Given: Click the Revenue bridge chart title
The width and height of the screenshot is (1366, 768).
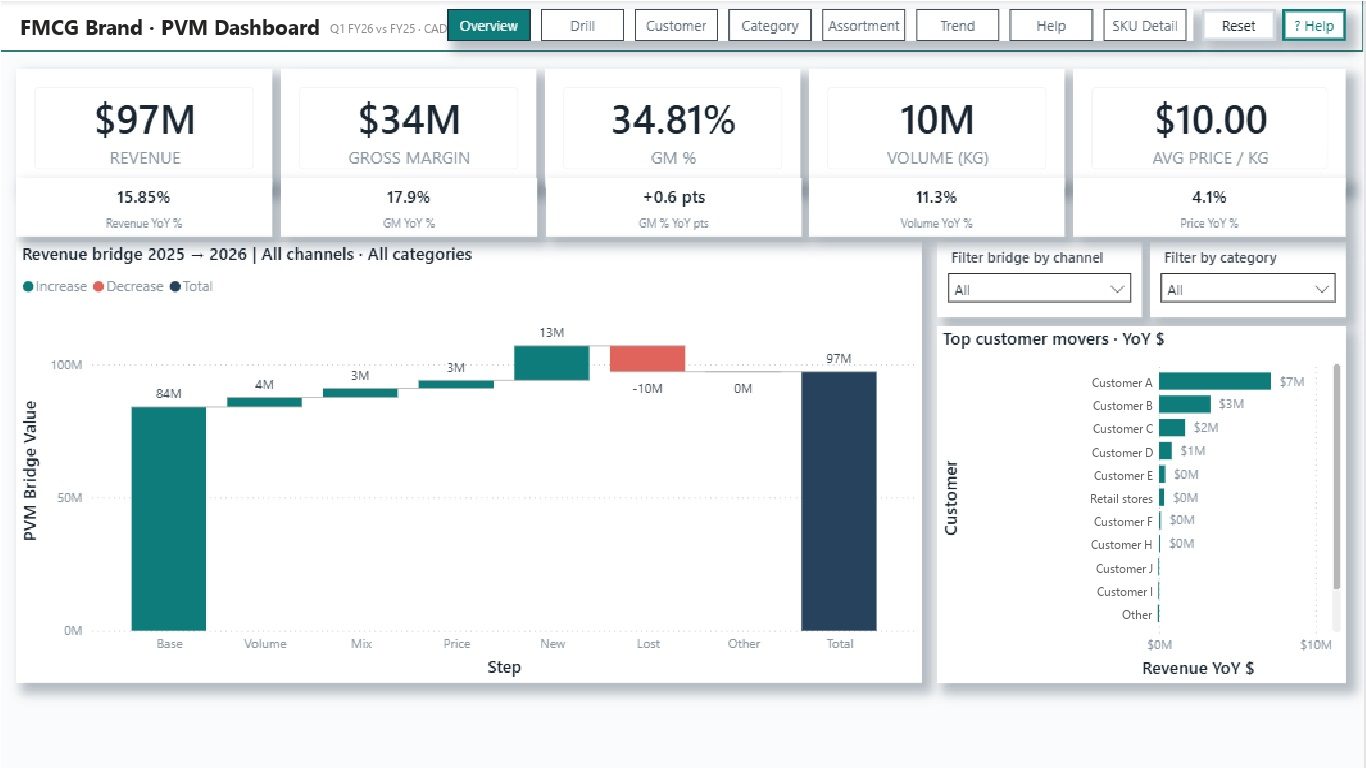Looking at the screenshot, I should 247,254.
